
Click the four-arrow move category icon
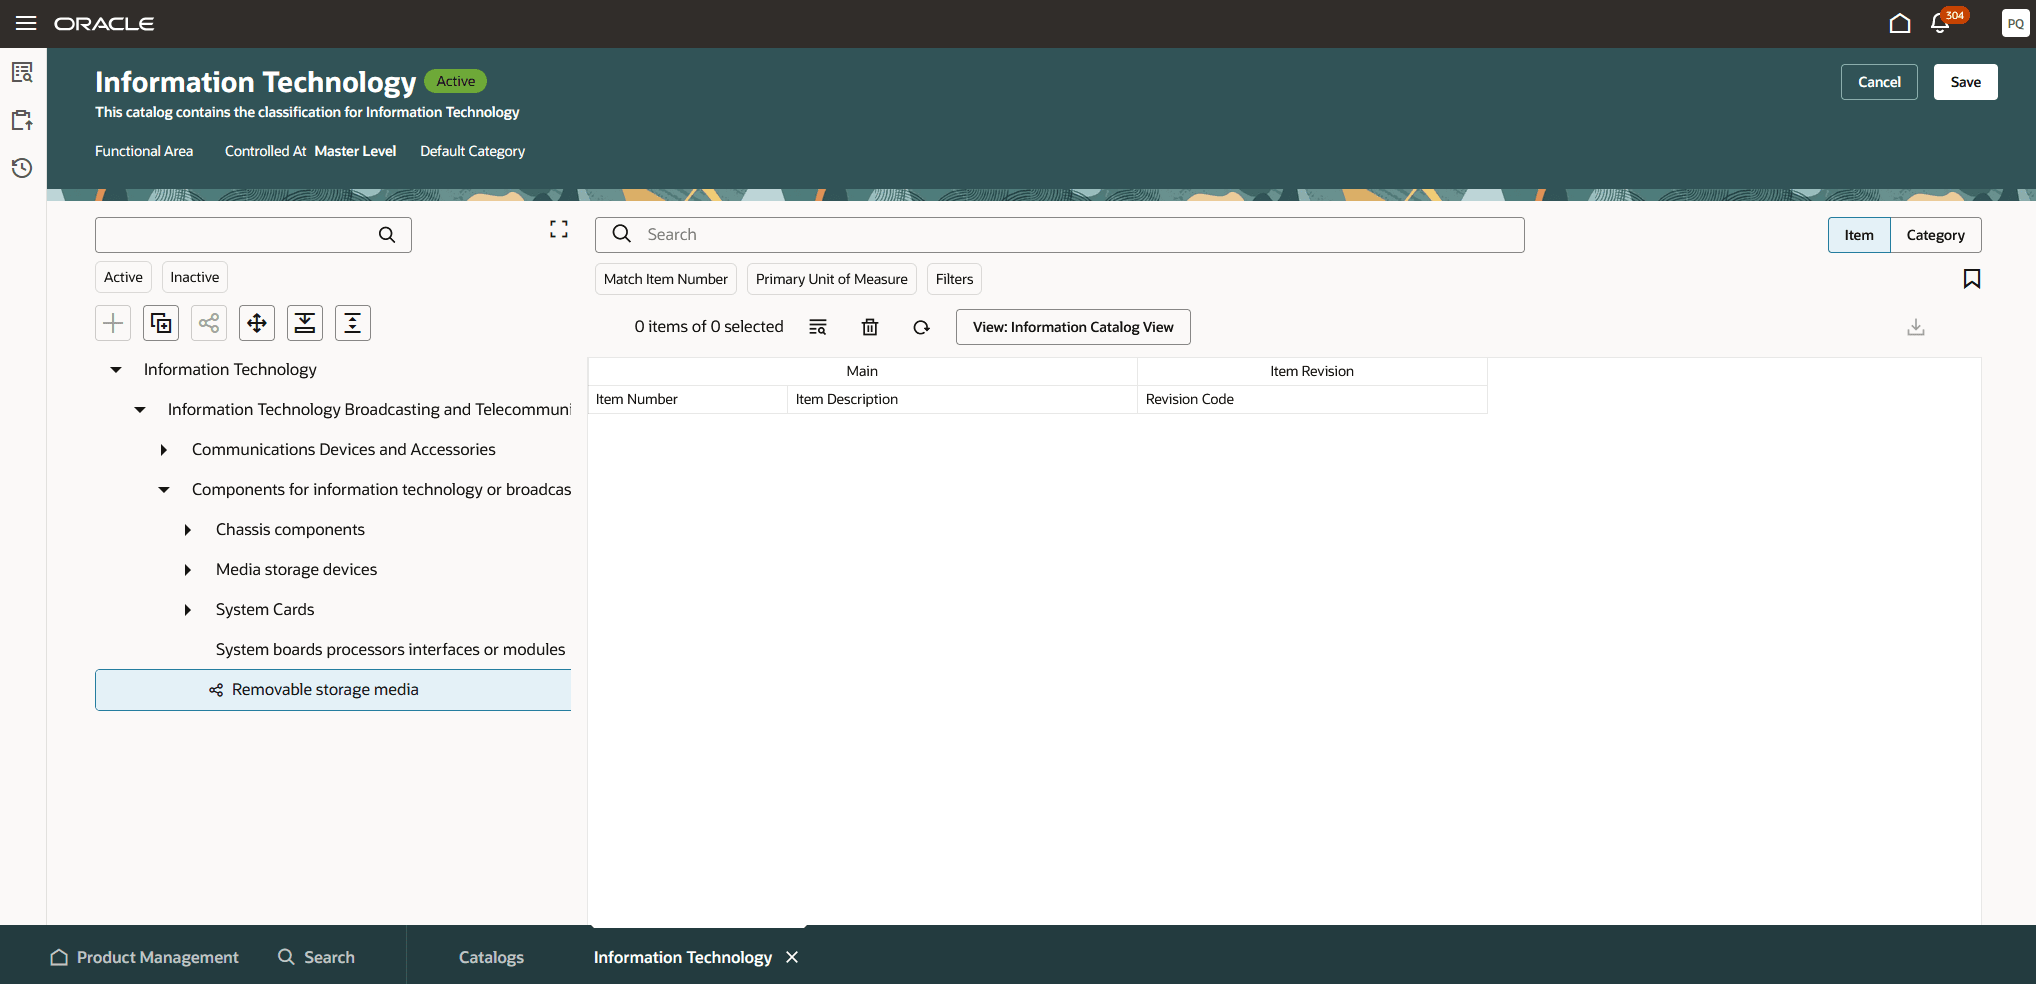click(257, 323)
